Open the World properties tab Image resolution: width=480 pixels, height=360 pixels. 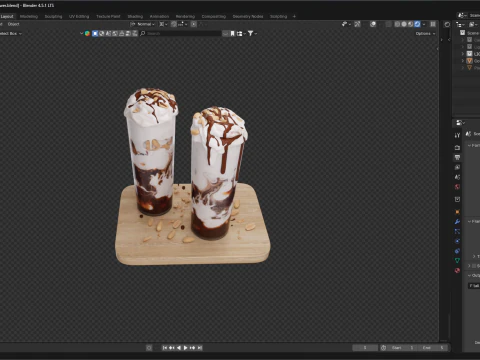coord(457,187)
